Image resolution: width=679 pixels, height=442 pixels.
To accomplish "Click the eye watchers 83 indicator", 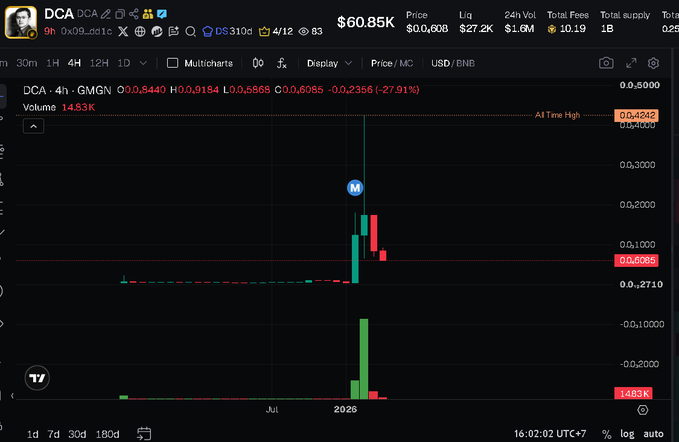I will coord(311,31).
